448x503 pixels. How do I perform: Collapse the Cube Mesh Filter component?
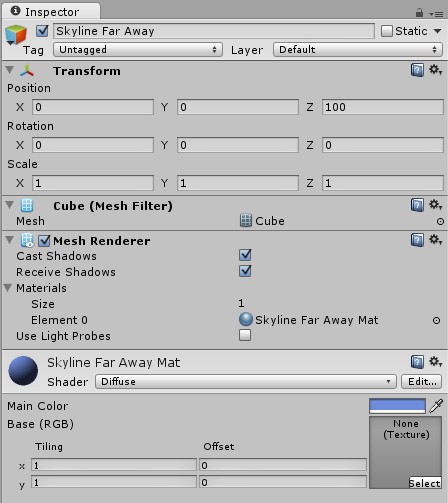point(9,205)
